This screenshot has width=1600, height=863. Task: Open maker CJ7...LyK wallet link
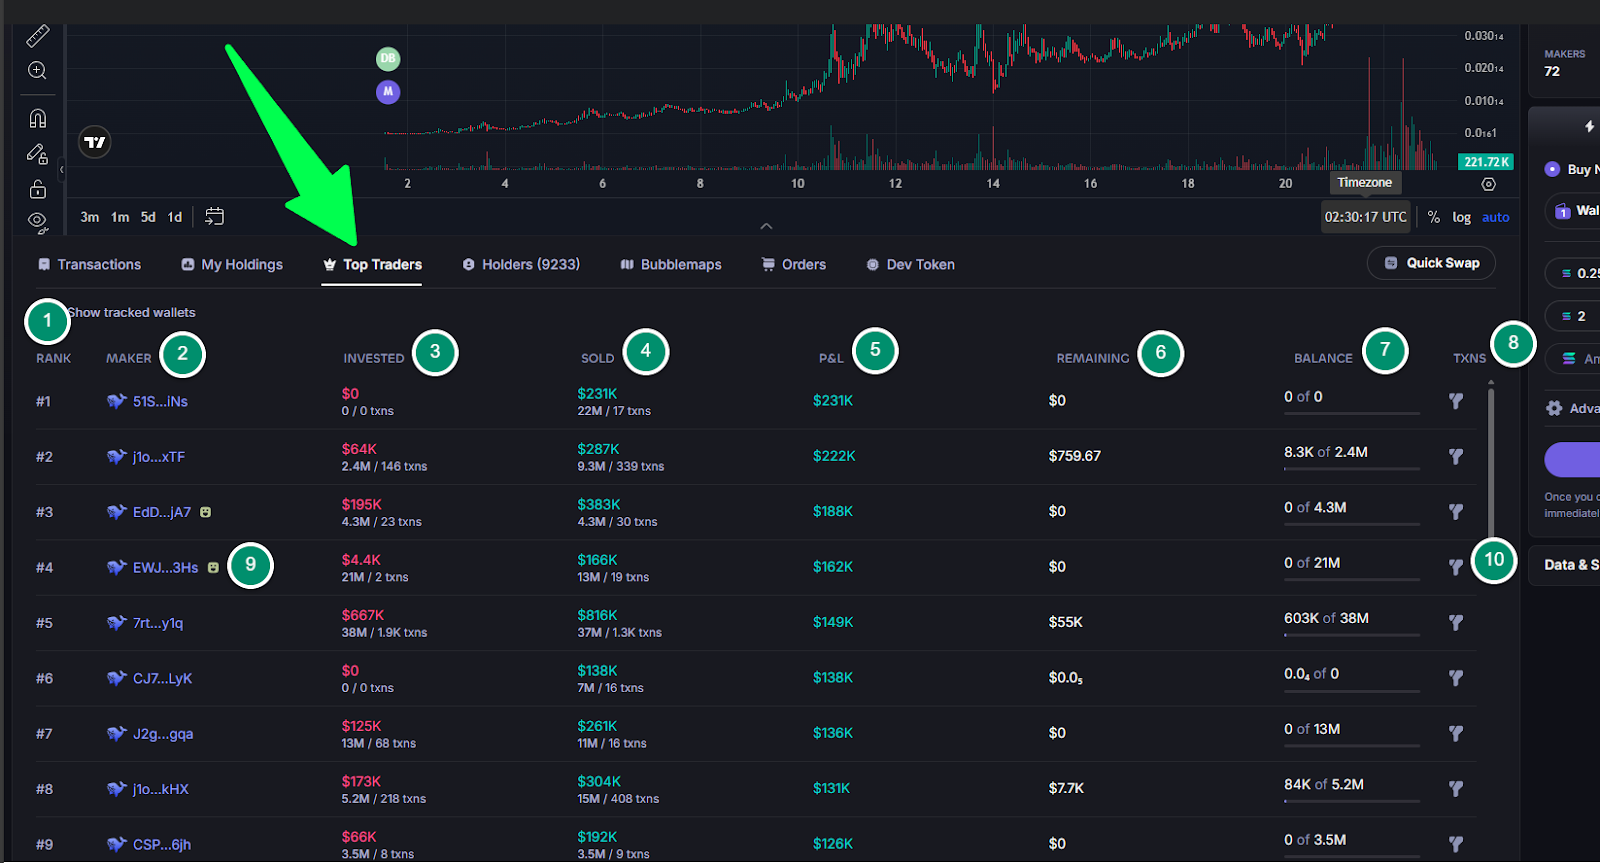(x=162, y=679)
